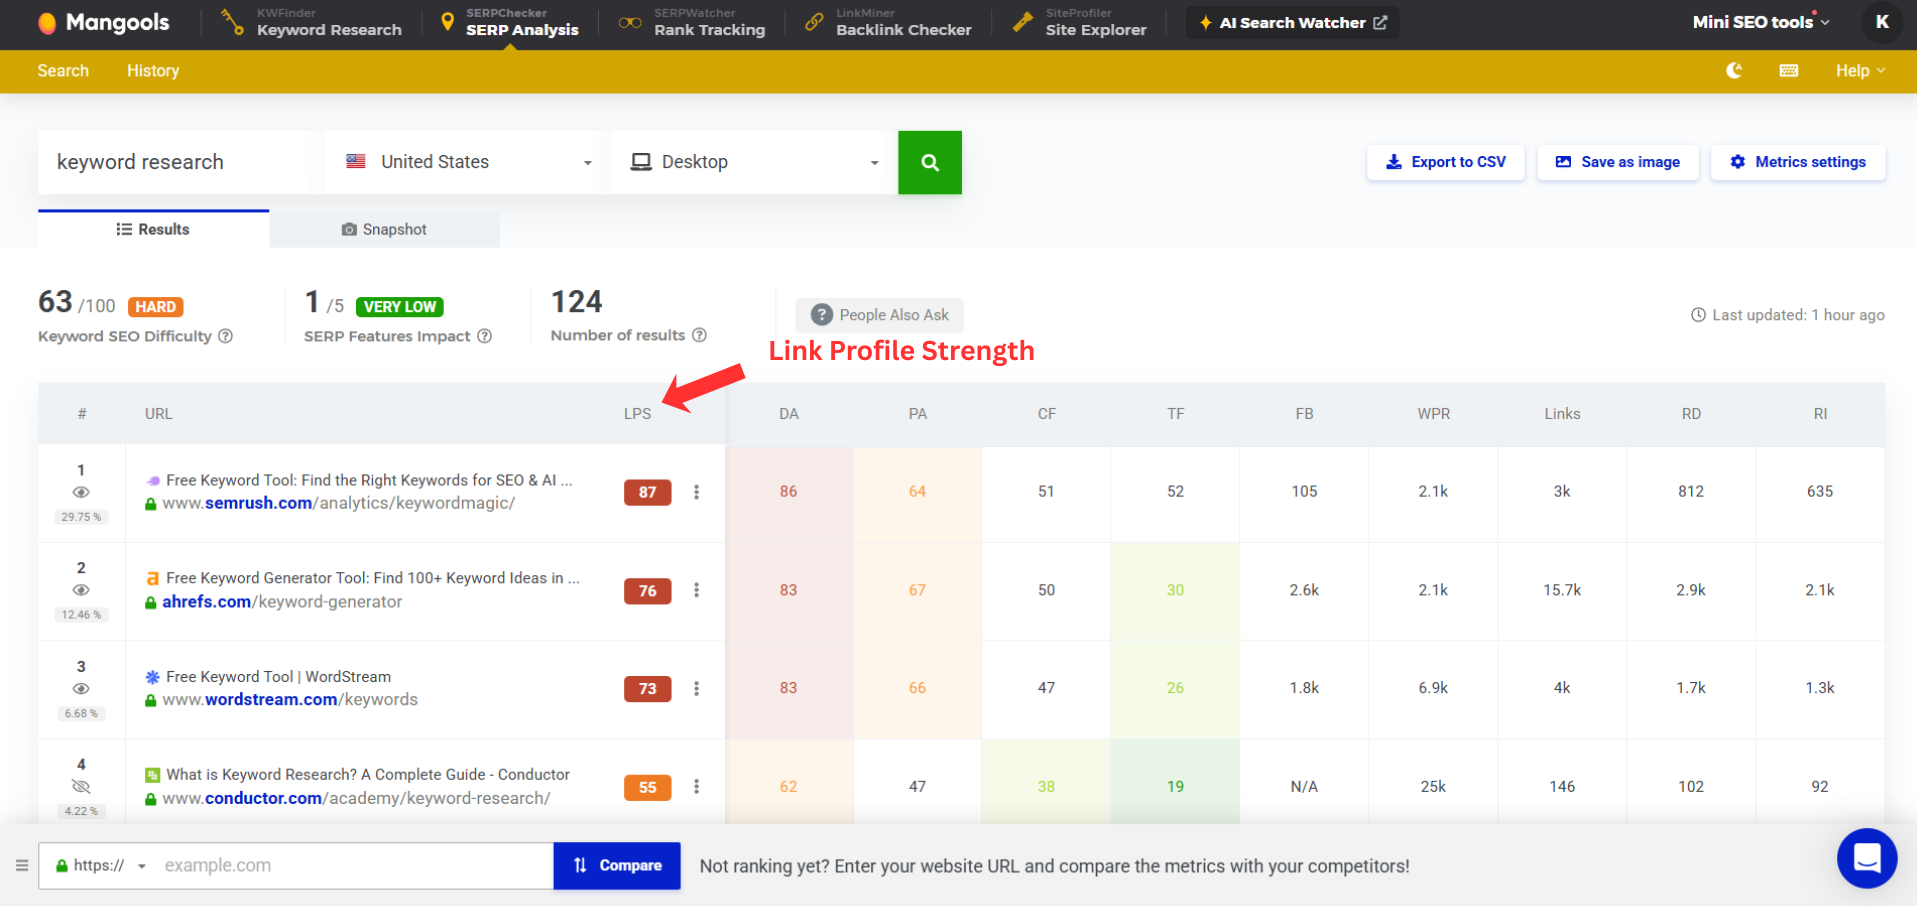Image resolution: width=1917 pixels, height=906 pixels.
Task: Open keyboard shortcuts icon
Action: pos(1789,71)
